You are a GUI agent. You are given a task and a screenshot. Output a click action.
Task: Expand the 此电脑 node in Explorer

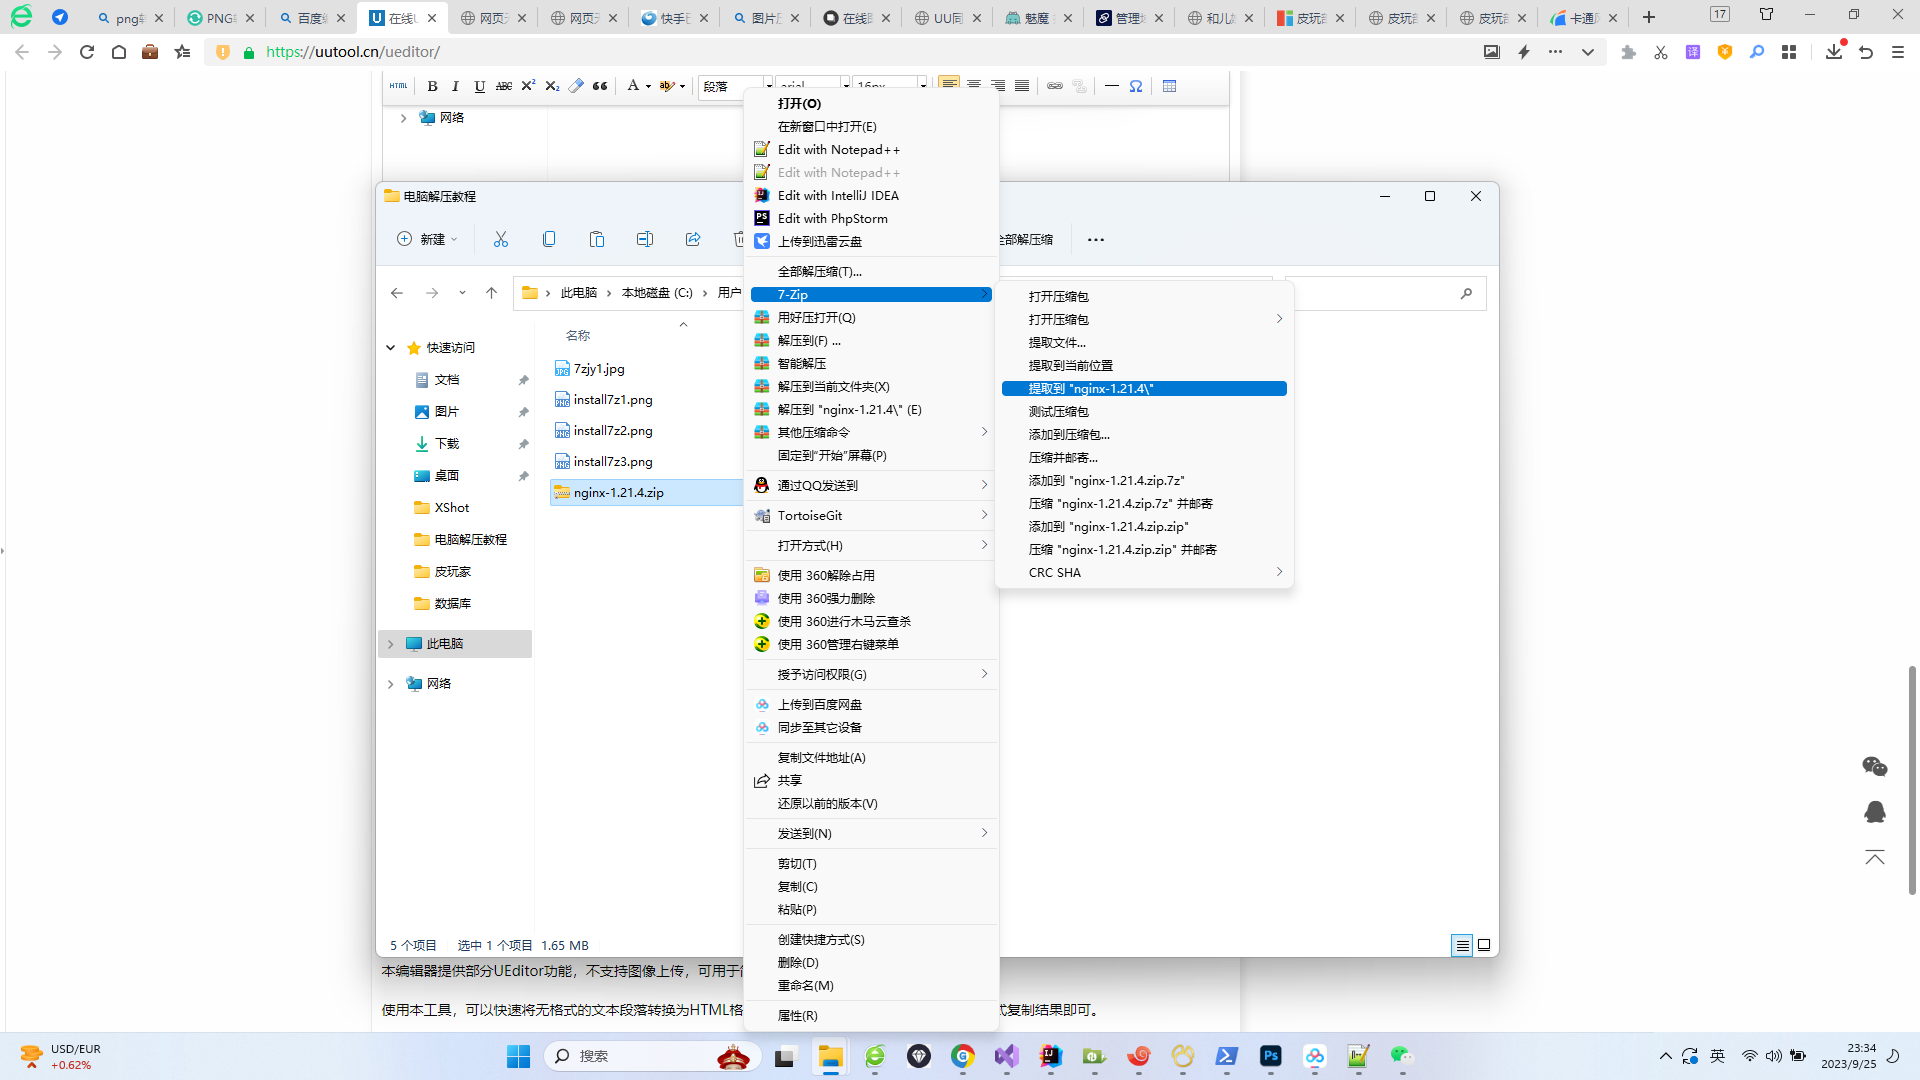click(391, 644)
